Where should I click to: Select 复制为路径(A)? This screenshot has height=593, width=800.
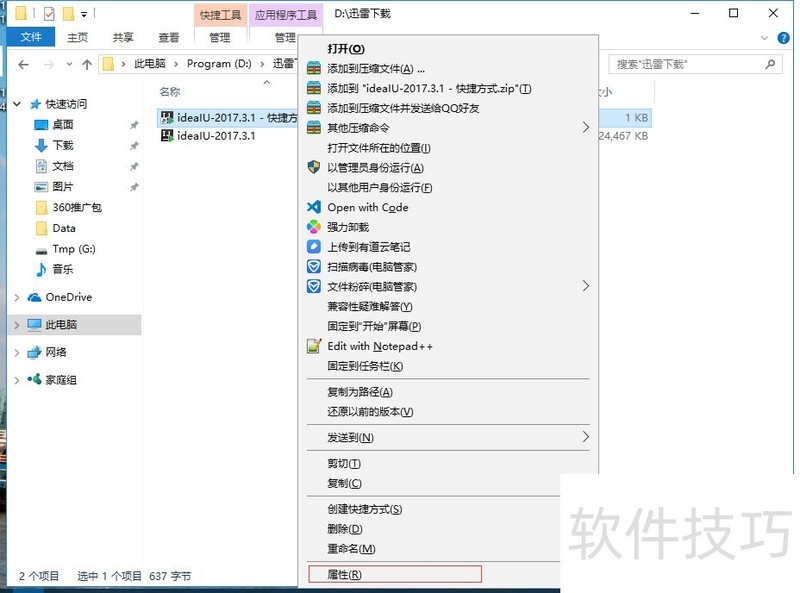[360, 392]
